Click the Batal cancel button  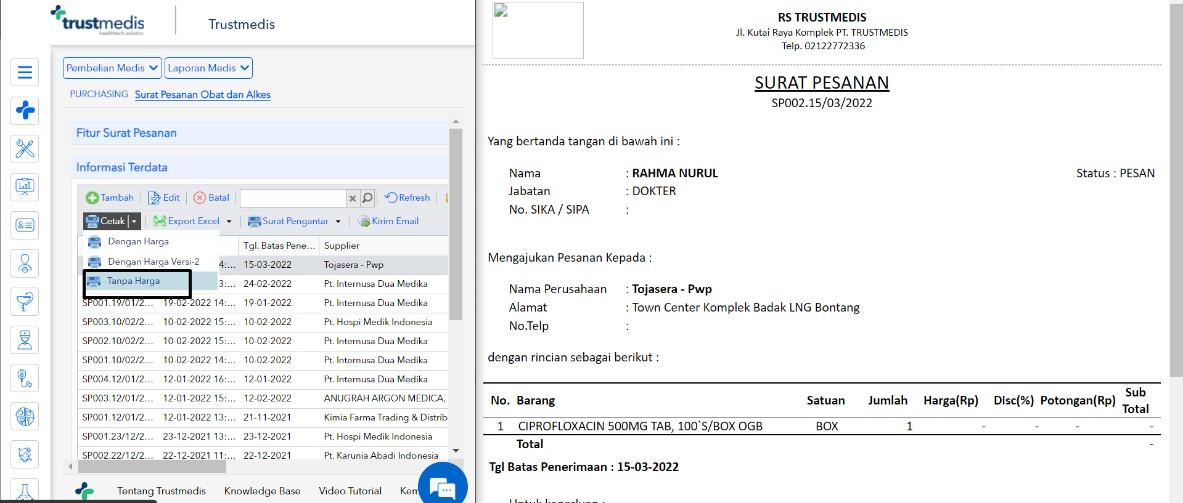[211, 198]
